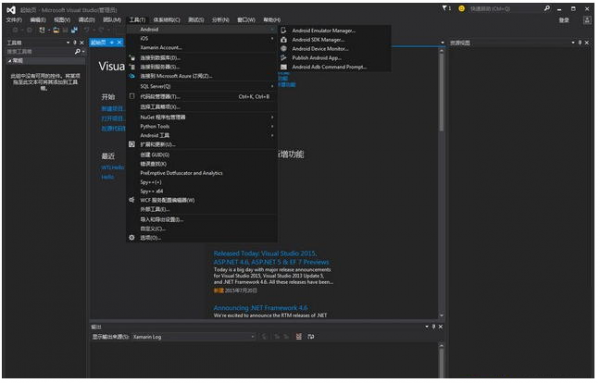Open Options via the gear icon
Viewport: 600px width, 383px height.
click(x=132, y=238)
